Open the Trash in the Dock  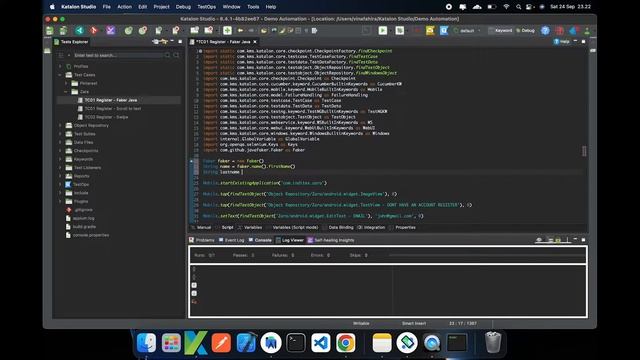(493, 342)
